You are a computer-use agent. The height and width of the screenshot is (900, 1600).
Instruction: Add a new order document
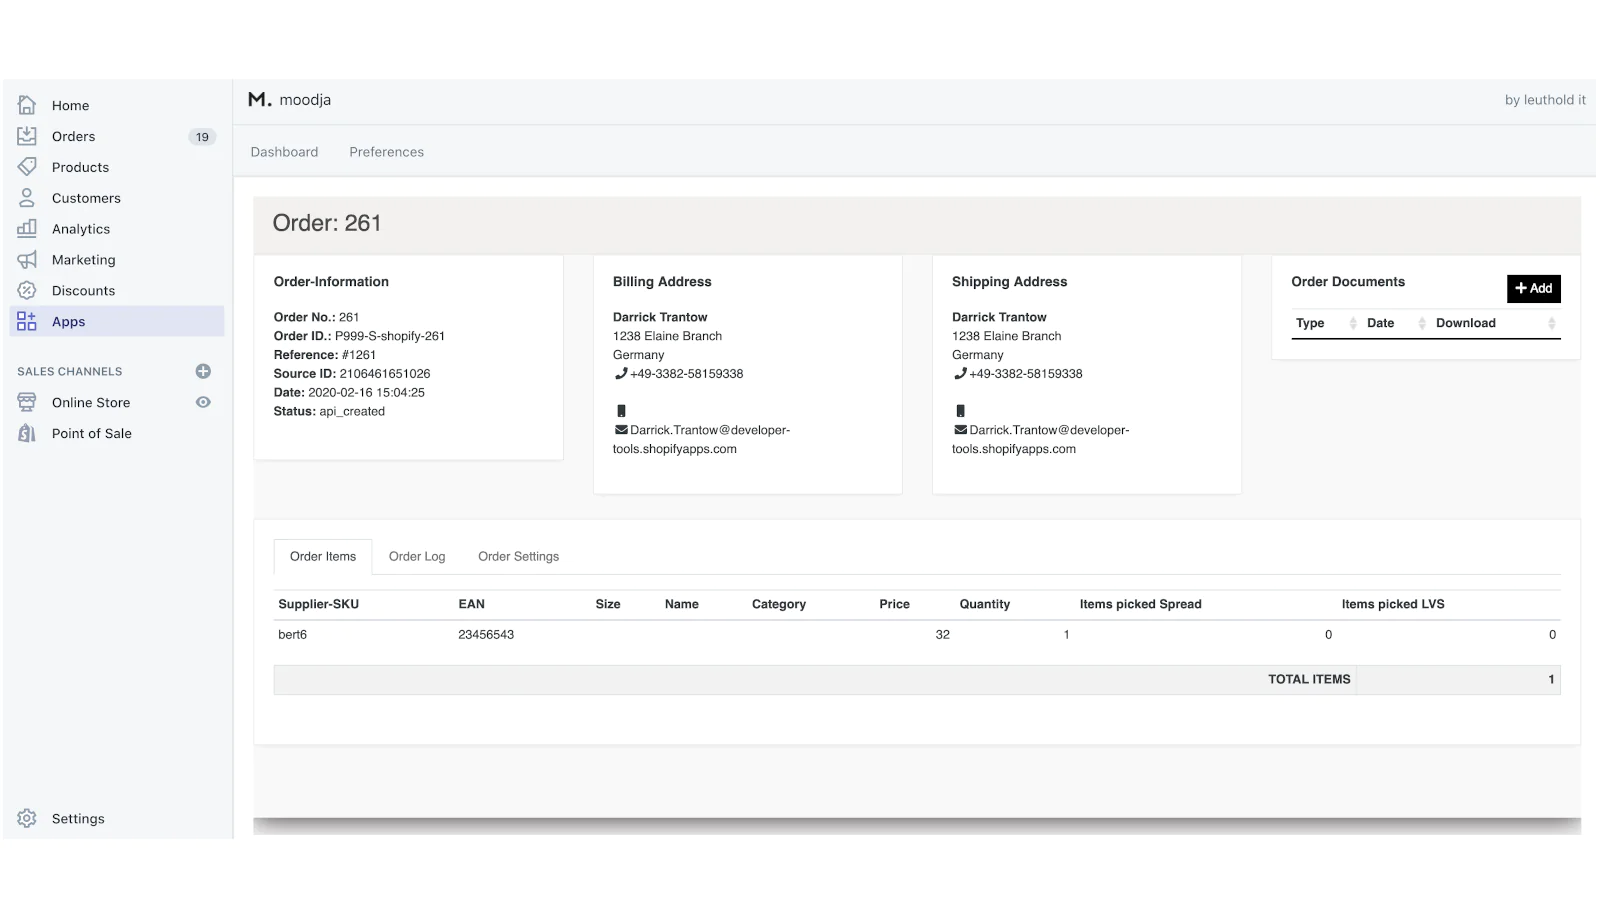1533,289
